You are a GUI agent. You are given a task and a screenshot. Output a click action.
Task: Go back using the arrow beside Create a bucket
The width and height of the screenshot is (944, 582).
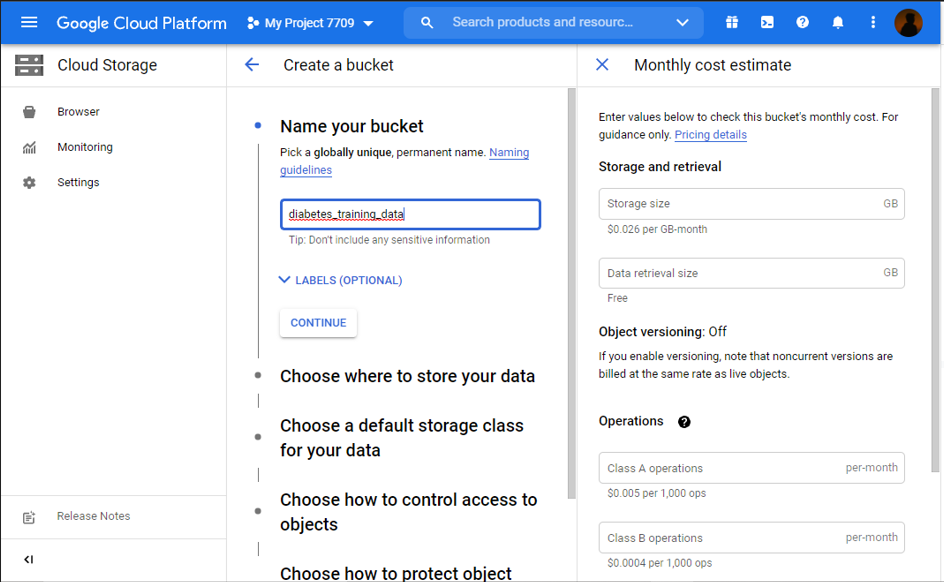[252, 64]
